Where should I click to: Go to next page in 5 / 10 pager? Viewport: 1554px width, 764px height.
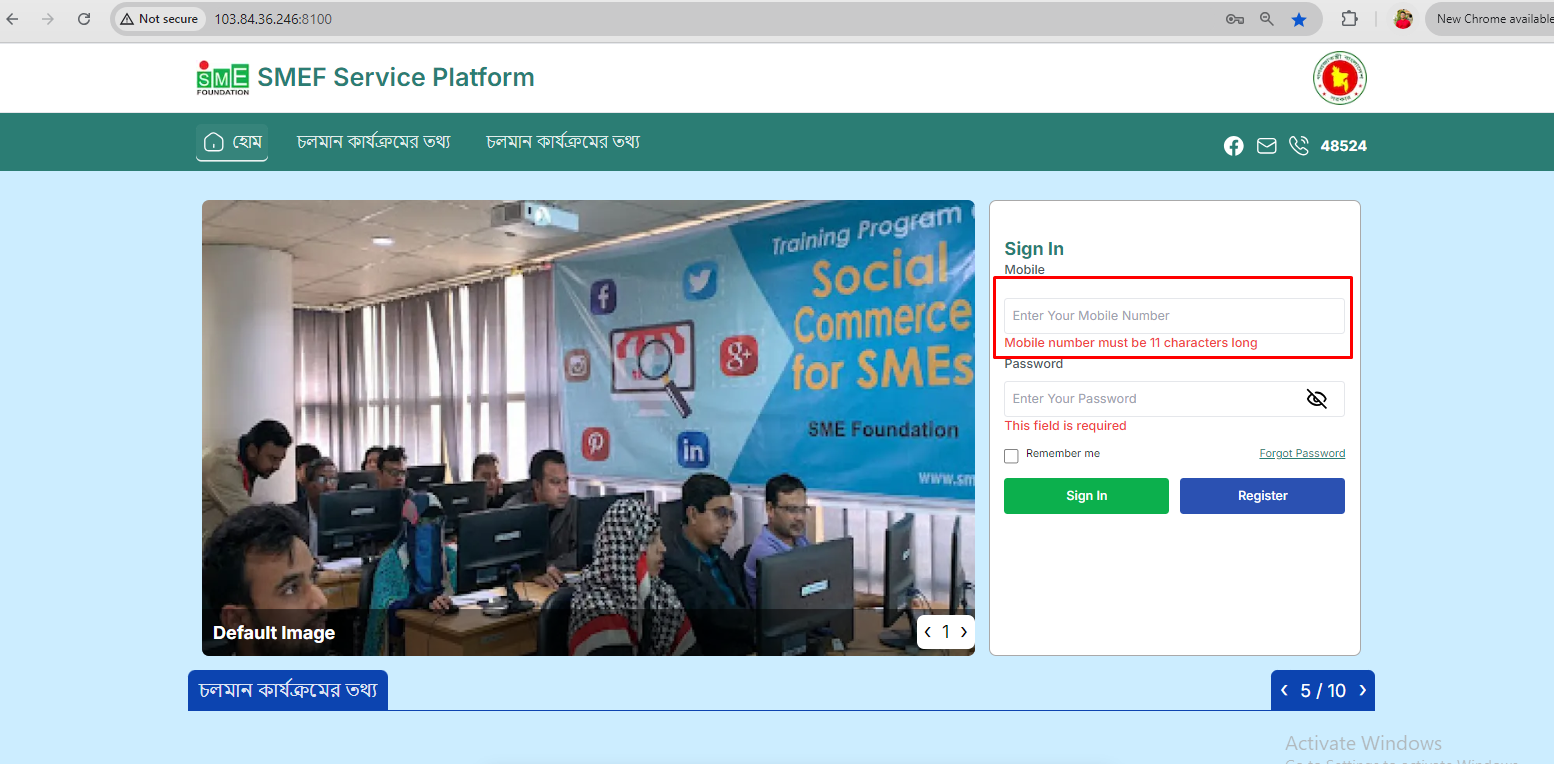pyautogui.click(x=1362, y=690)
